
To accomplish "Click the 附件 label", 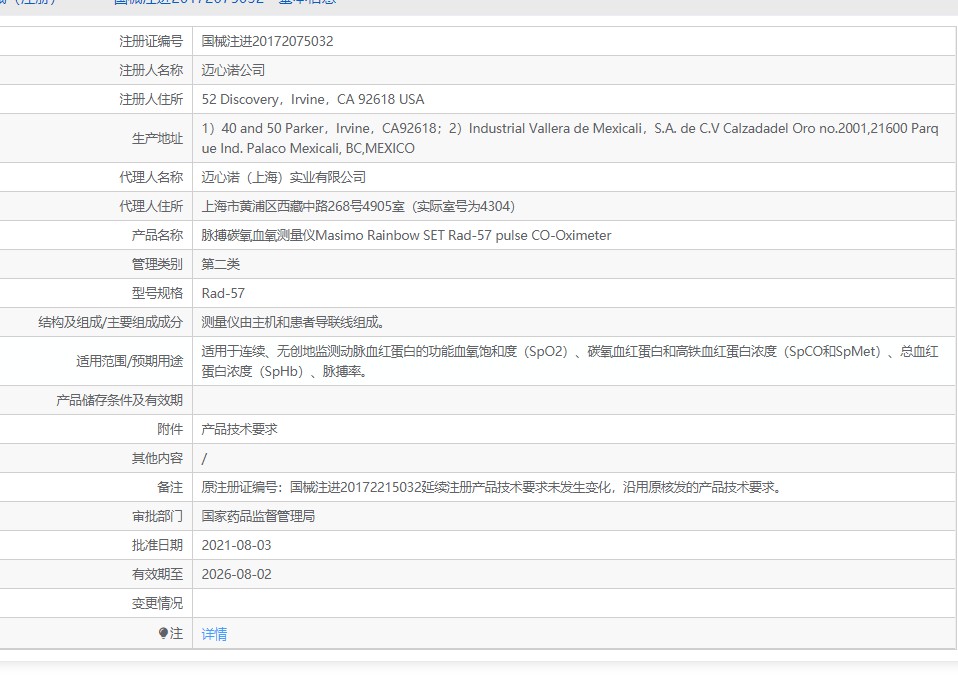I will 170,429.
